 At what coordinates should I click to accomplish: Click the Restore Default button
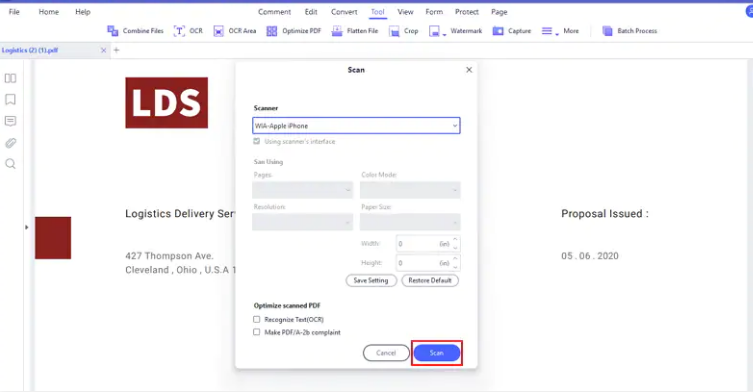coord(430,280)
